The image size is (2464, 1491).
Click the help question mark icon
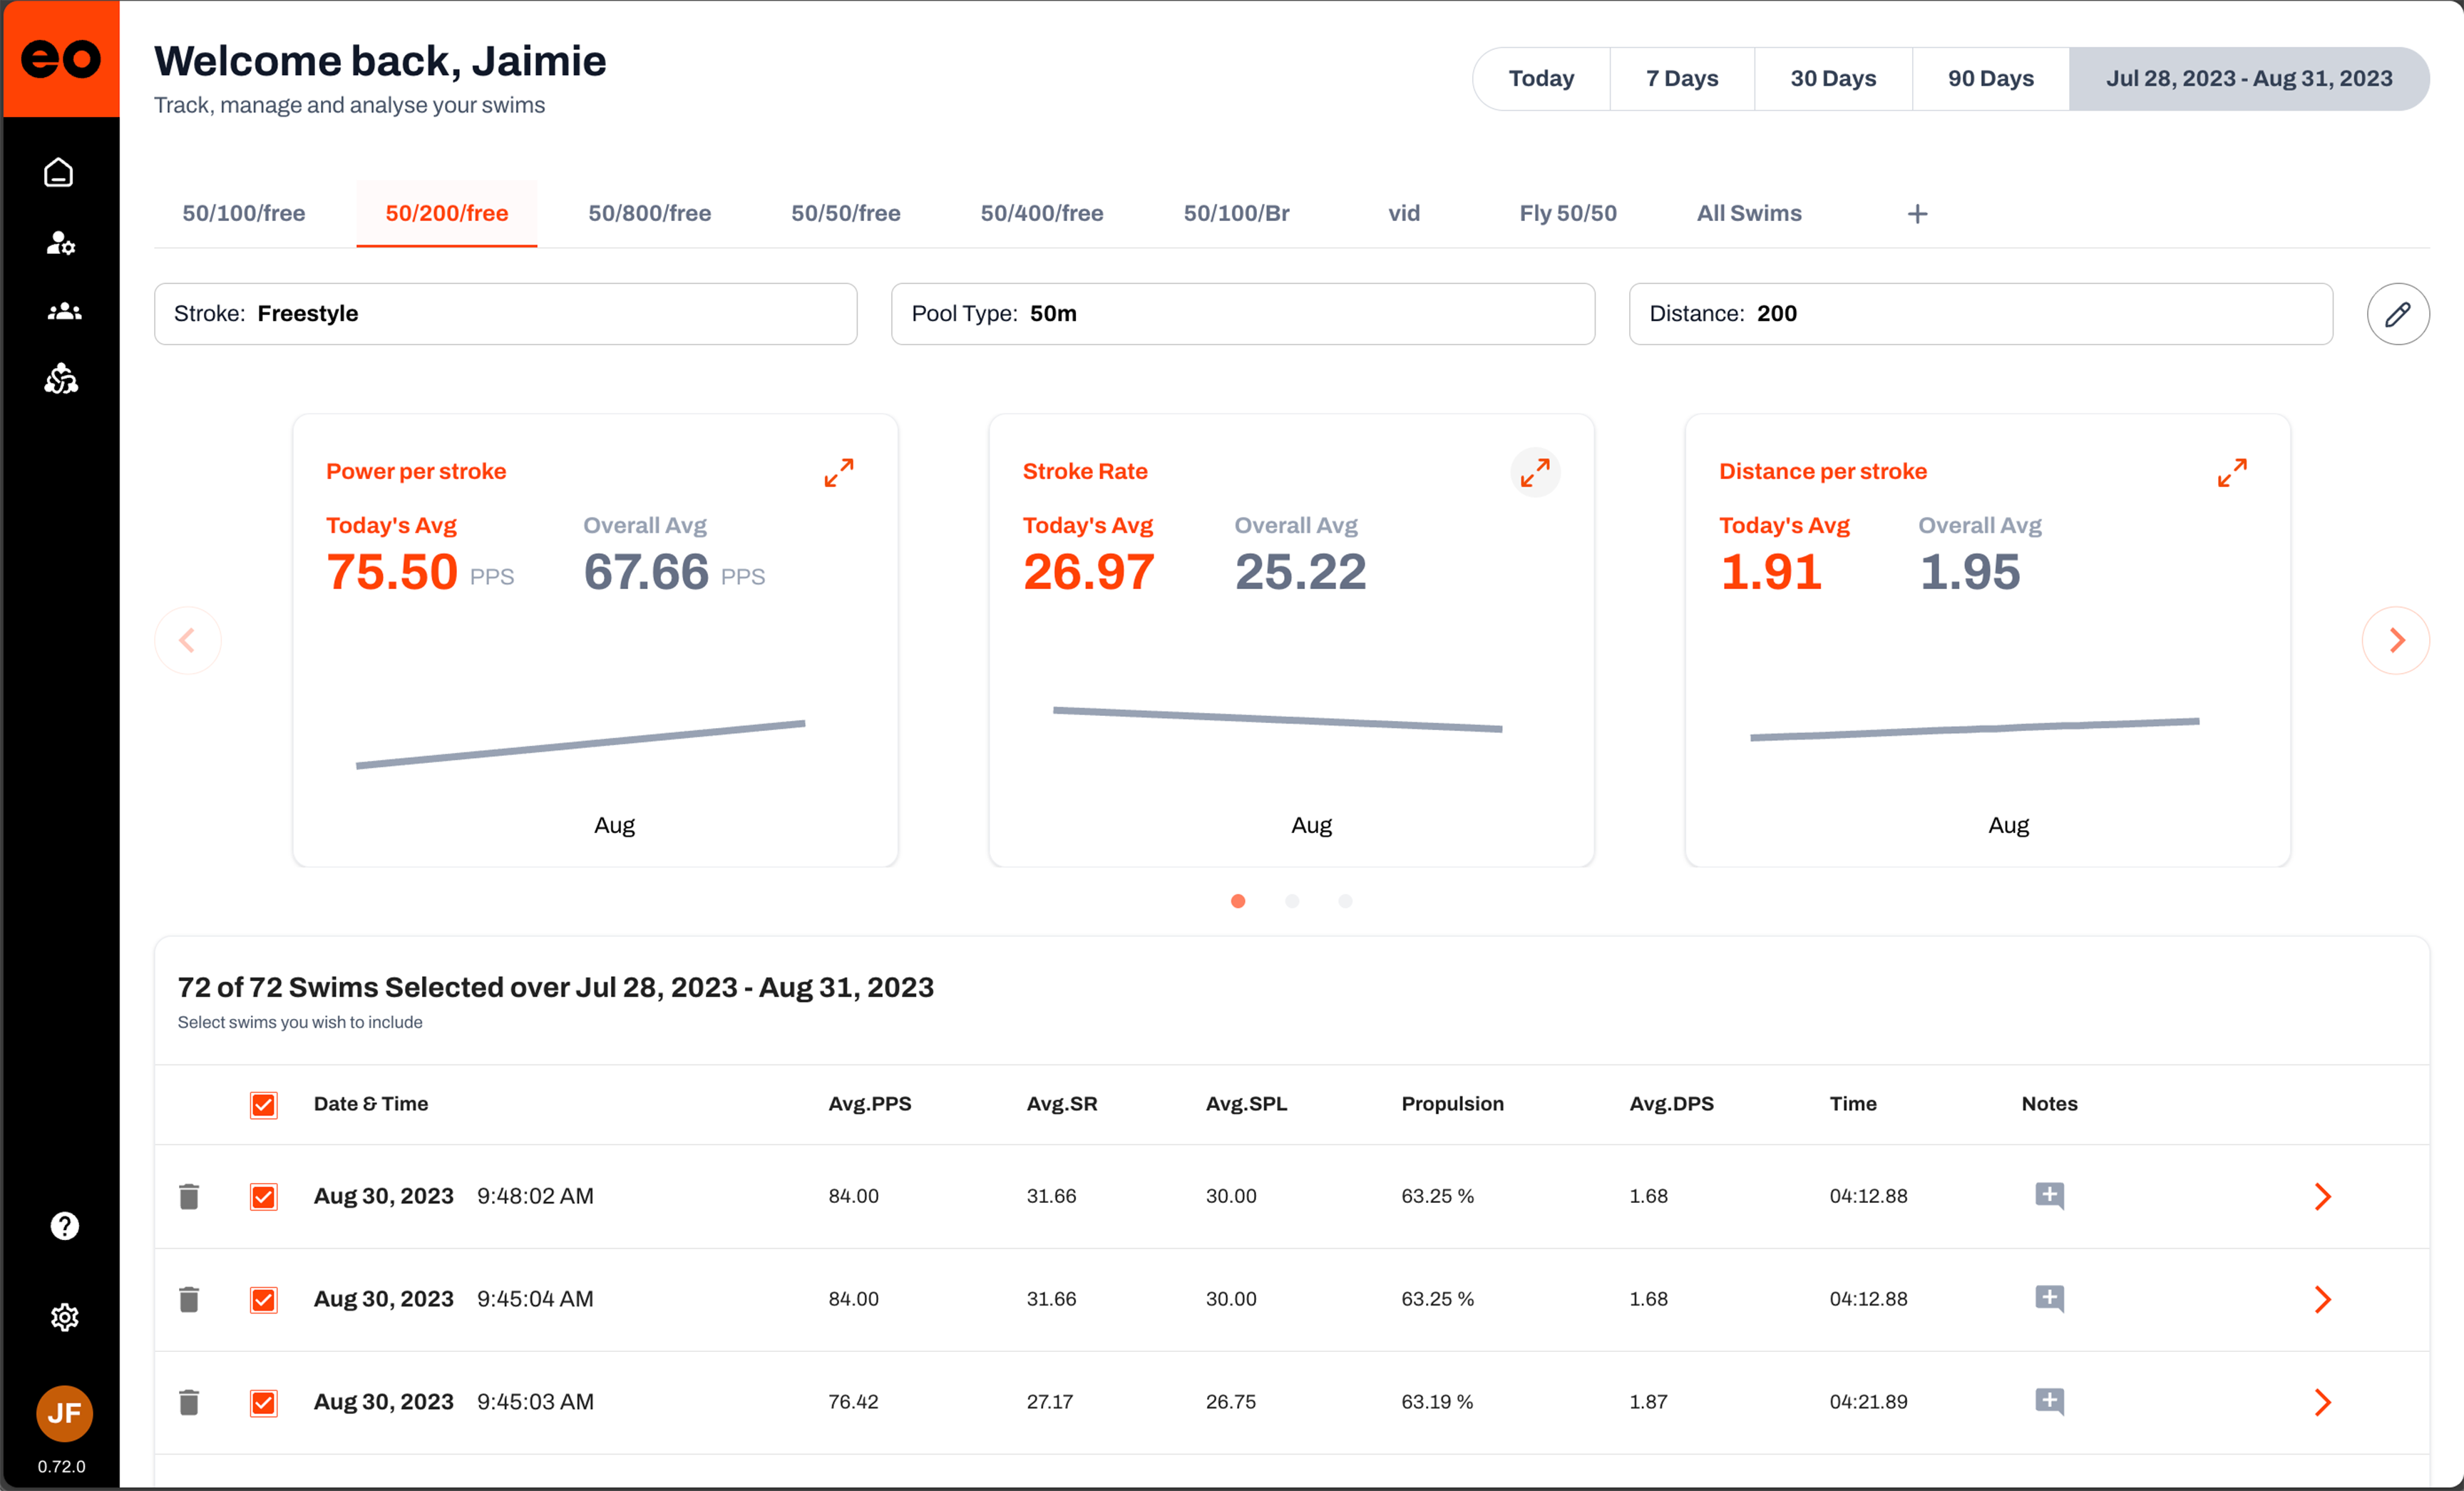(64, 1226)
